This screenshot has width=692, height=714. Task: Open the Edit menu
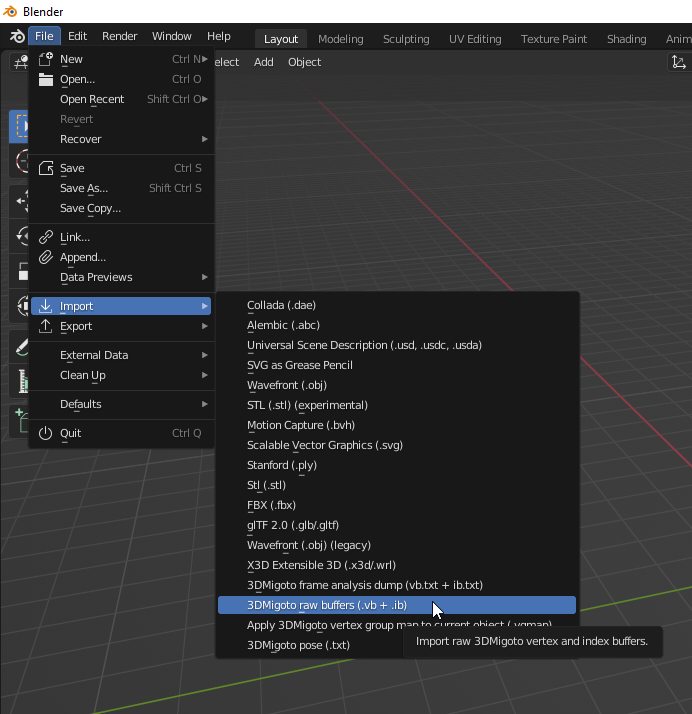(77, 36)
